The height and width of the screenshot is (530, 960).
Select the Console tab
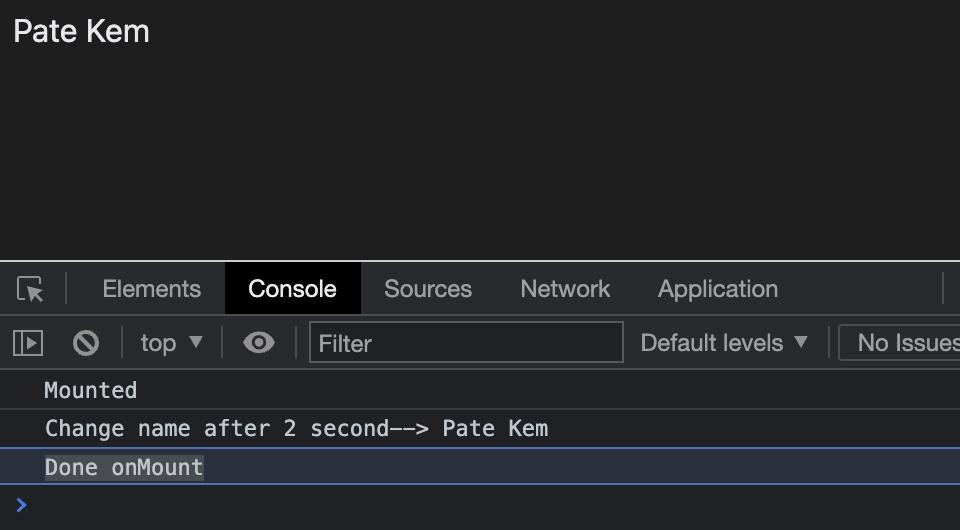292,289
